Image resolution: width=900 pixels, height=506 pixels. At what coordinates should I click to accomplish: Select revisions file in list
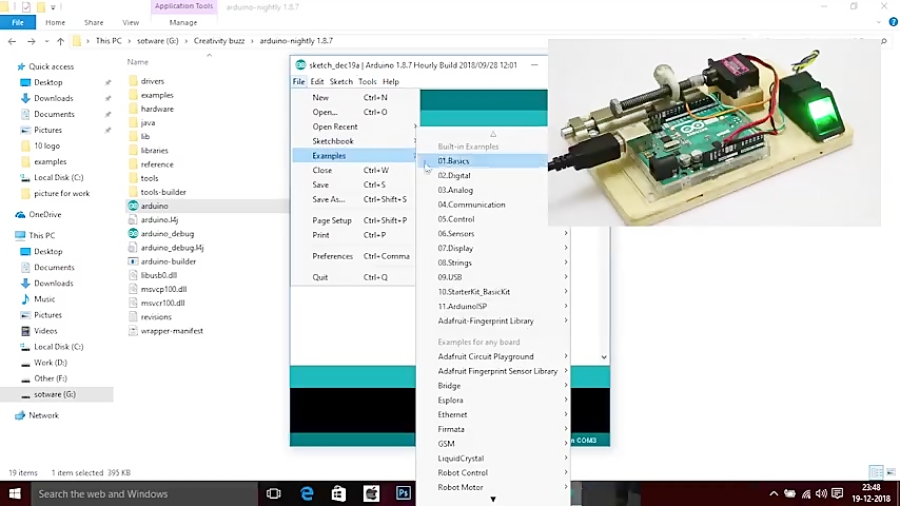coord(156,317)
